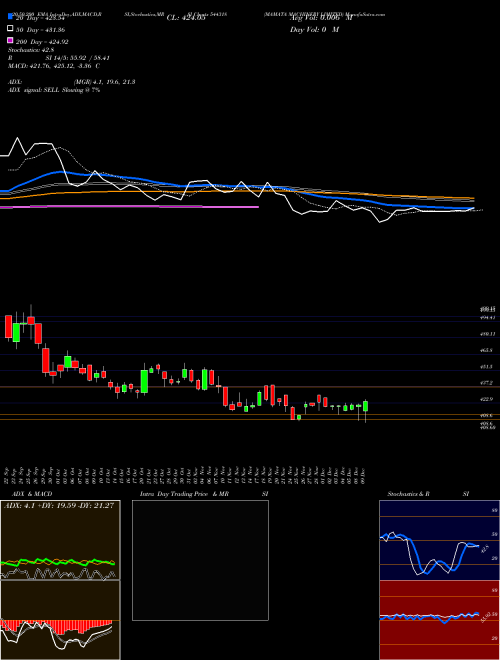Select the '200 Day = 424.92' legend text

coord(42,42)
